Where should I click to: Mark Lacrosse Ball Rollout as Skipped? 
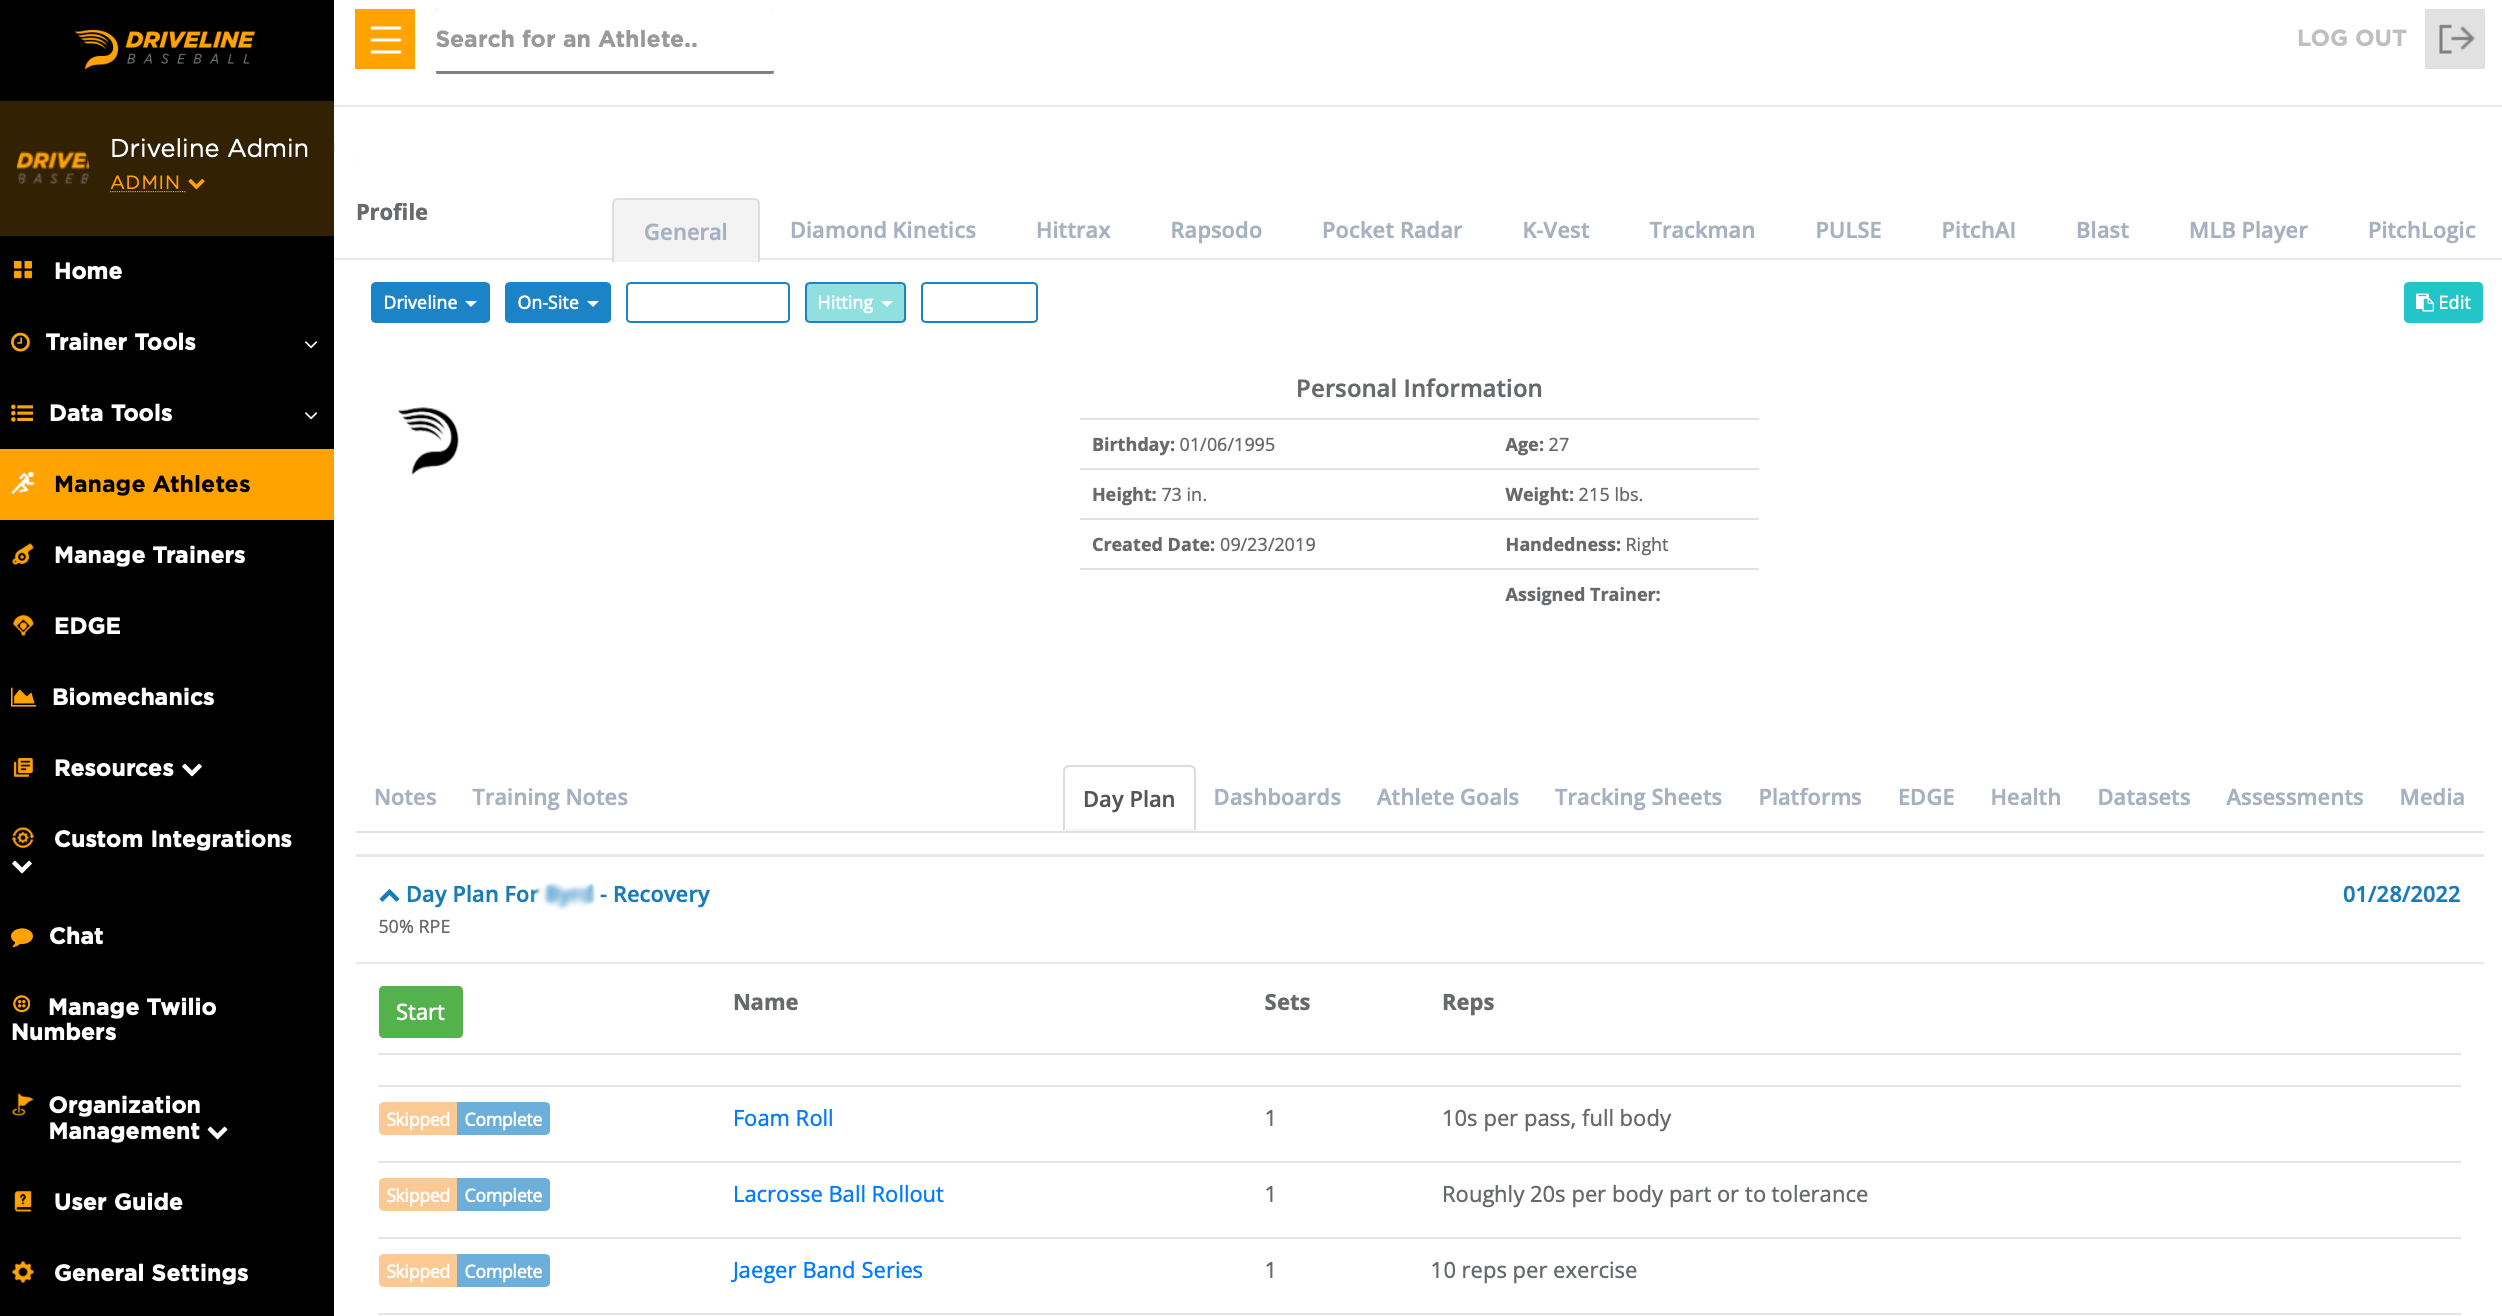tap(418, 1195)
